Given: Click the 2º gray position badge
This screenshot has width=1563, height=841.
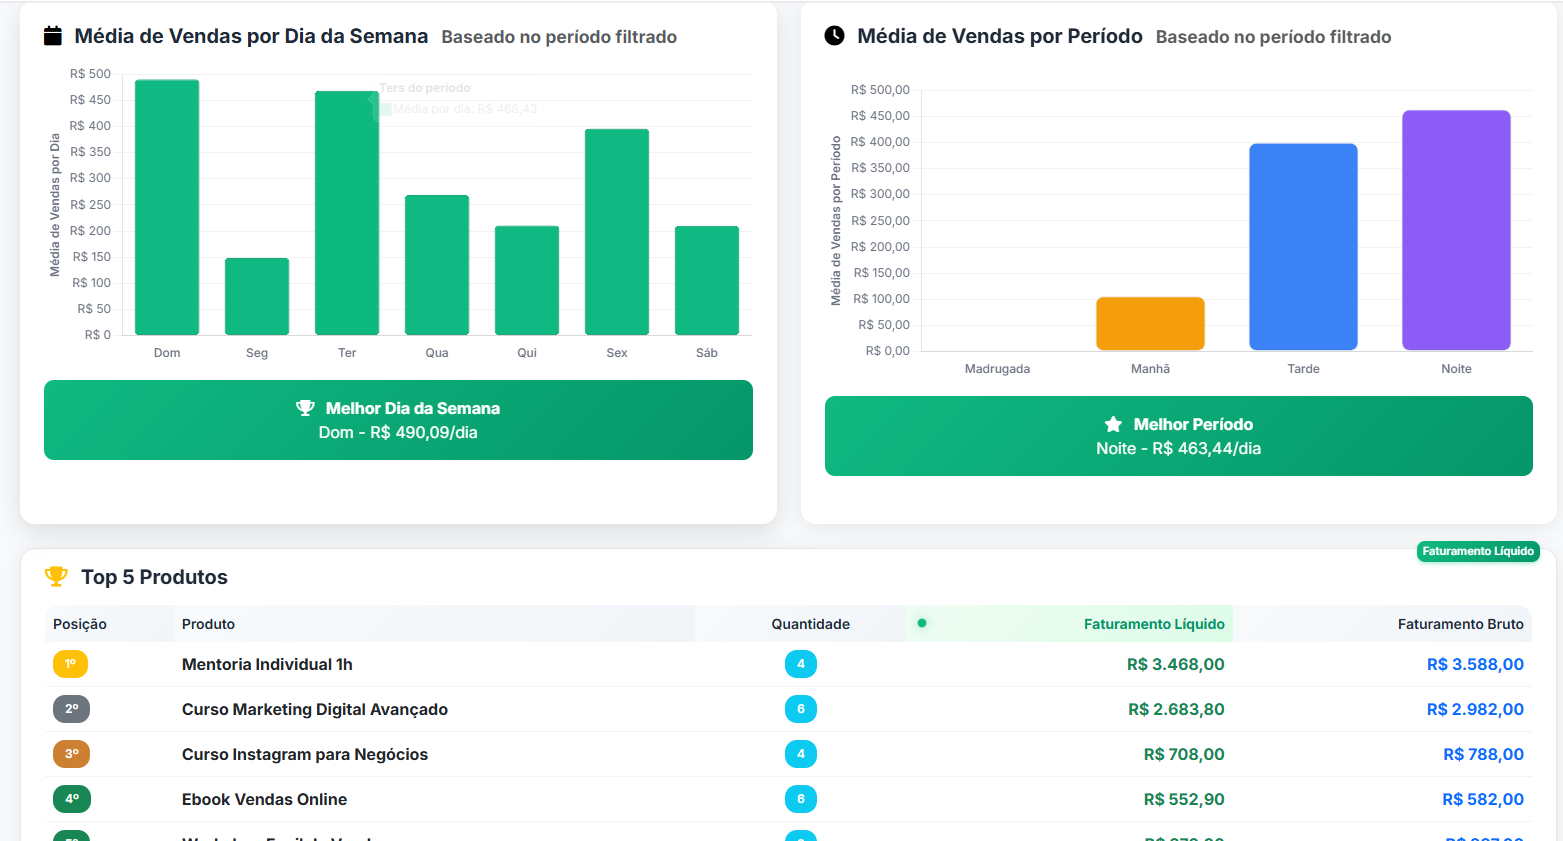Looking at the screenshot, I should coord(71,709).
